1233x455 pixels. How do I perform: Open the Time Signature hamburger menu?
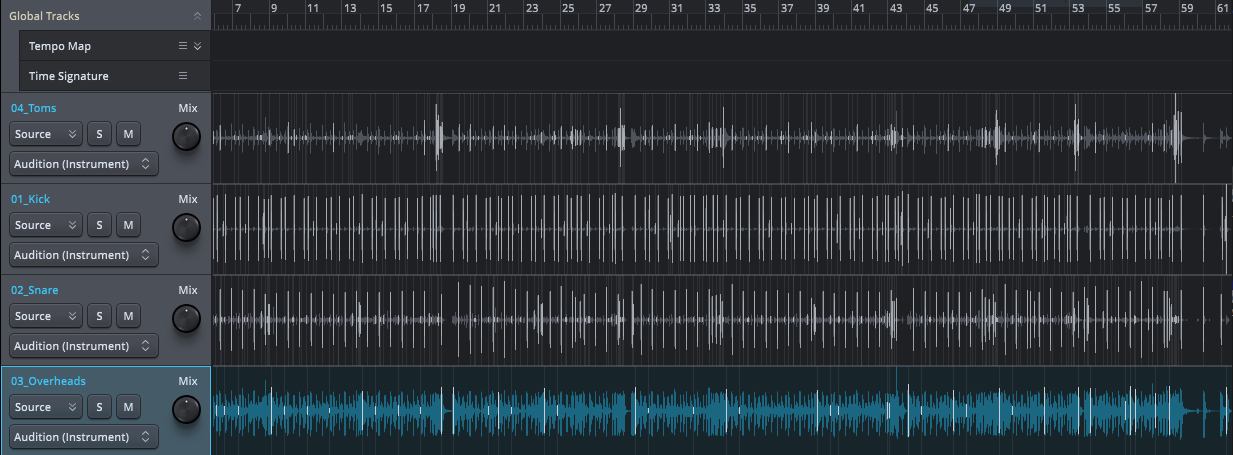click(x=182, y=76)
